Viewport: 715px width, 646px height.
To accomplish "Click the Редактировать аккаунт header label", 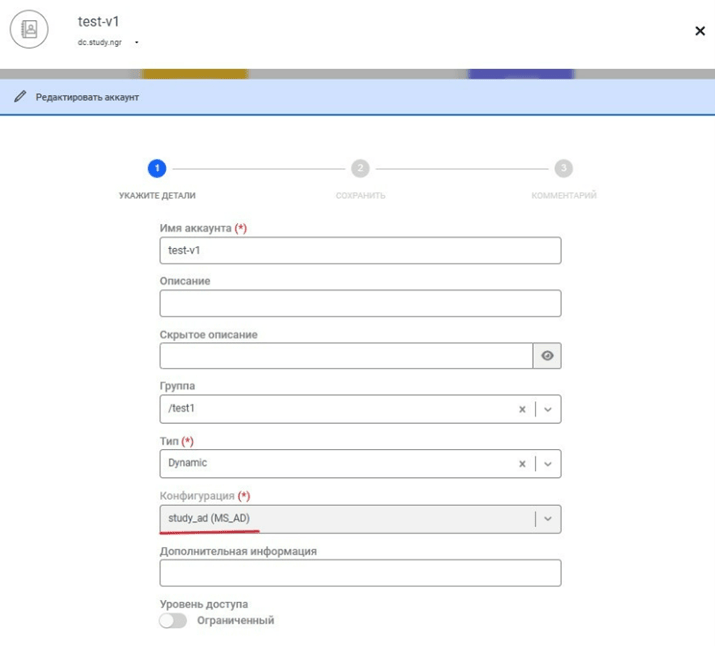I will [x=87, y=97].
